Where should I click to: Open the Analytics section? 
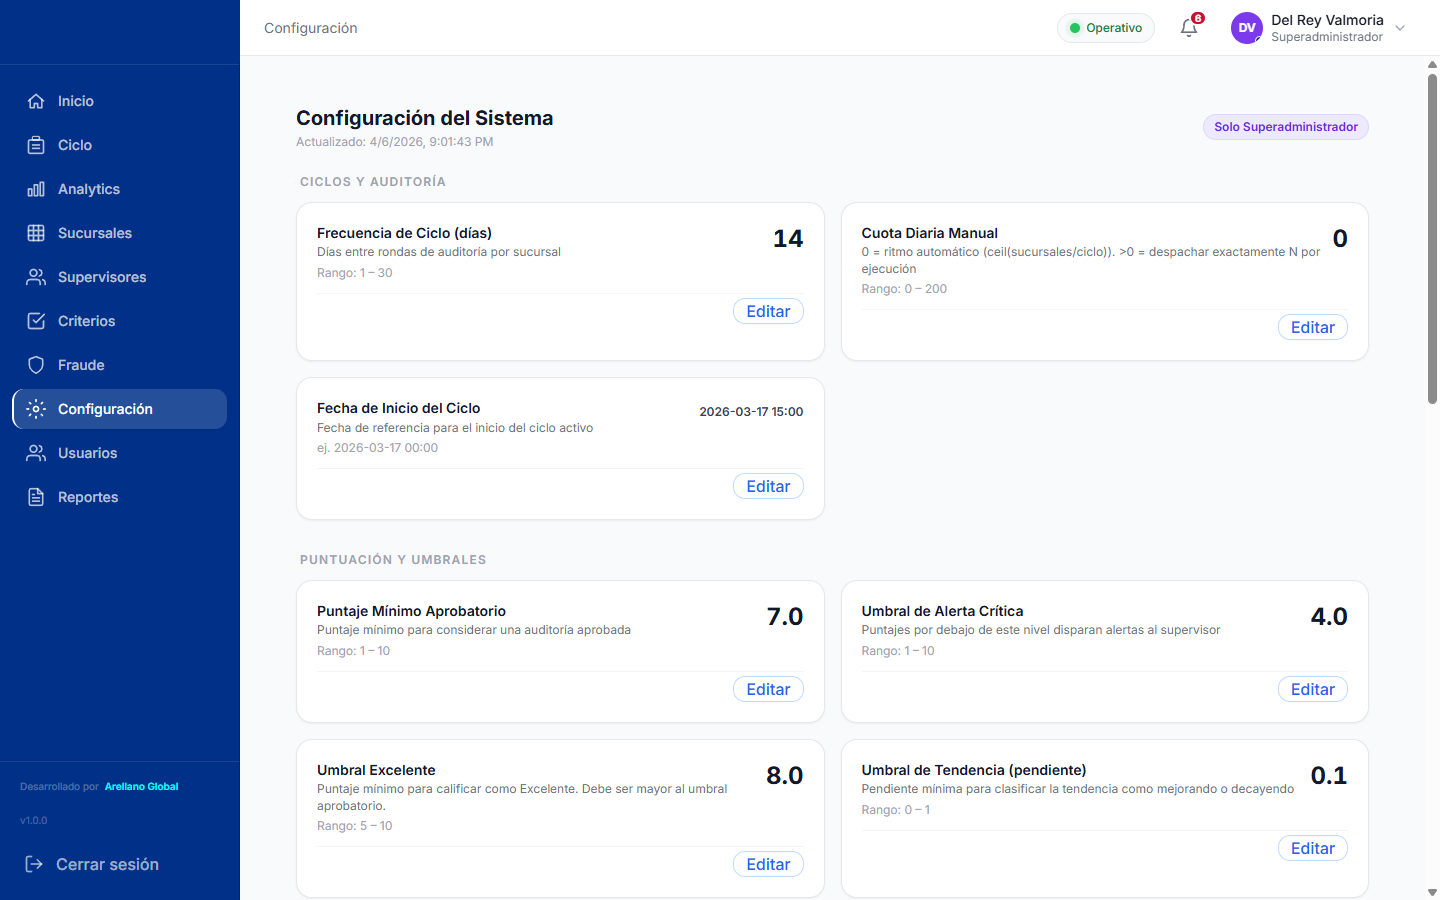[x=119, y=189]
